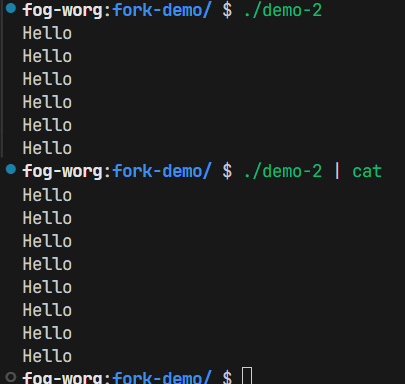Open fork-demo/ path in the empty bottom prompt

(x=162, y=377)
